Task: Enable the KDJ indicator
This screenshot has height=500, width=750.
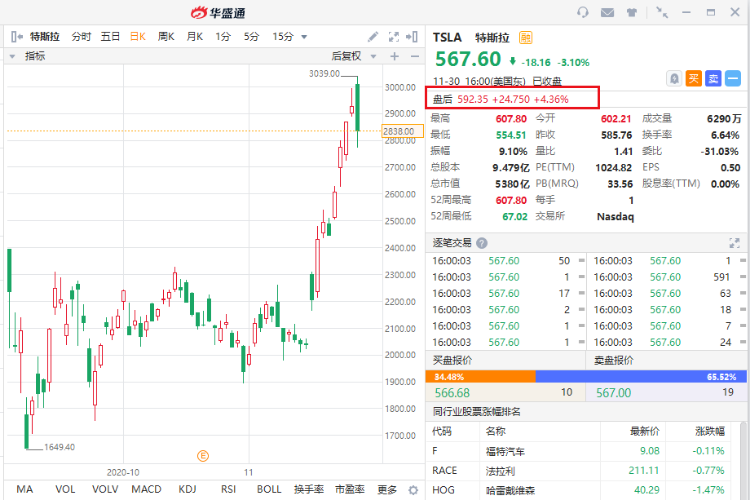Action: coord(188,489)
